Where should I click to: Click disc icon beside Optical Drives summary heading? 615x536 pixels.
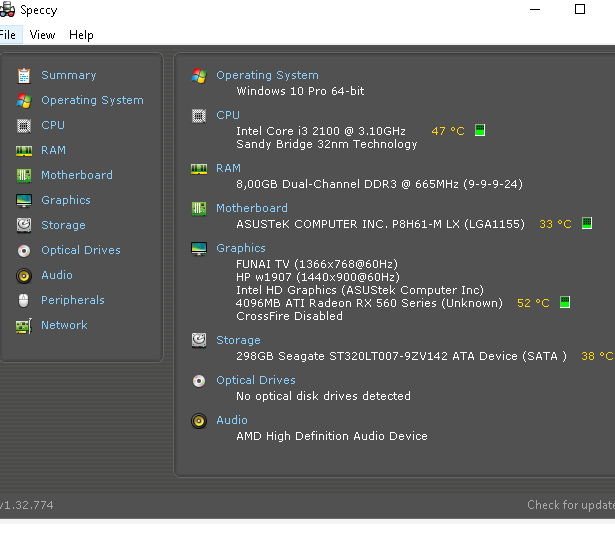pyautogui.click(x=199, y=381)
